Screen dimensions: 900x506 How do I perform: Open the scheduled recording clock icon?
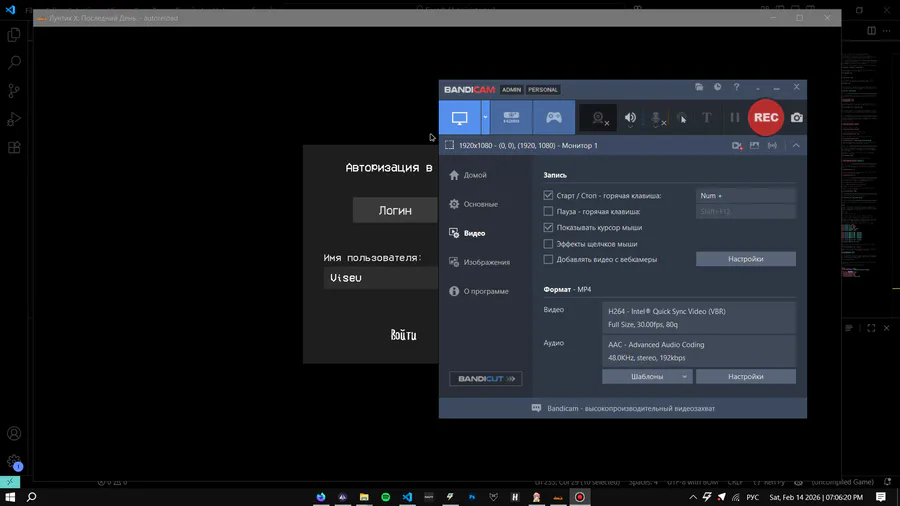pyautogui.click(x=717, y=87)
